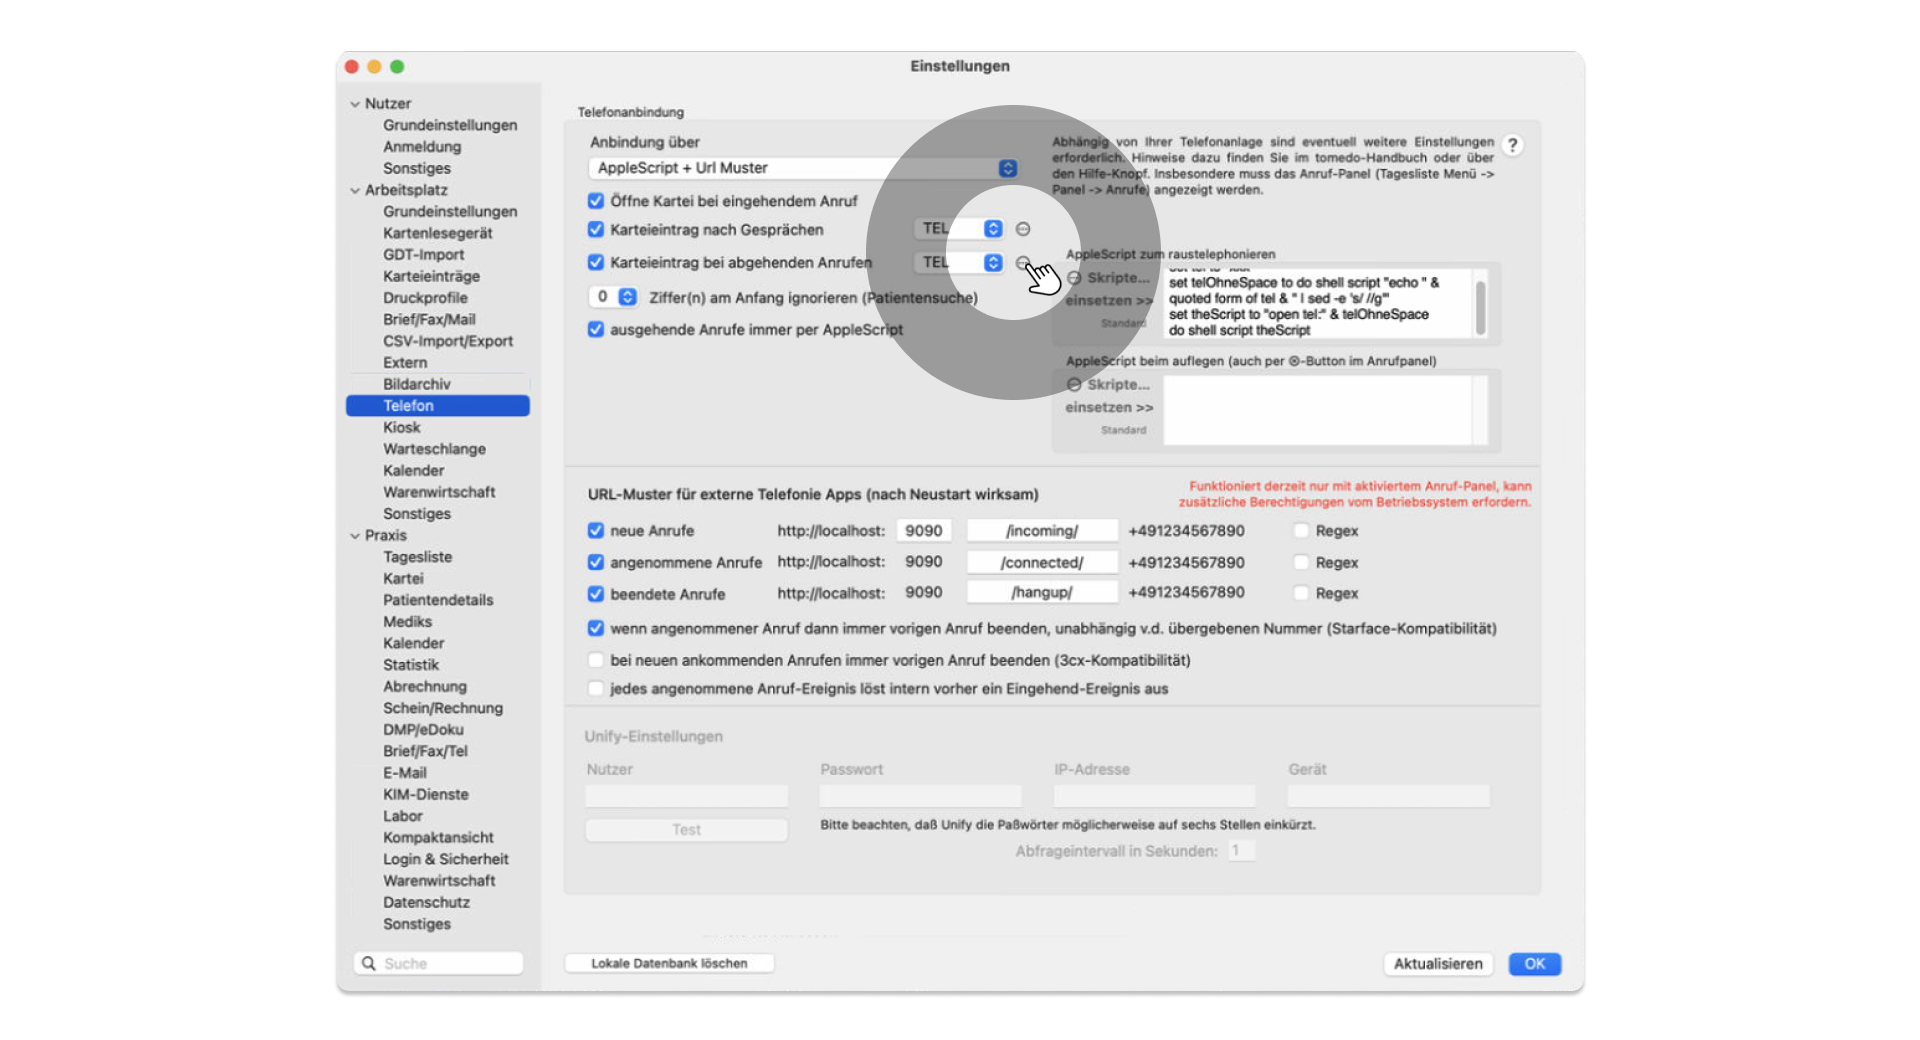Toggle Karteieintrag bei abgehenden Anrufen checkbox
This screenshot has height=1040, width=1920.
click(596, 262)
